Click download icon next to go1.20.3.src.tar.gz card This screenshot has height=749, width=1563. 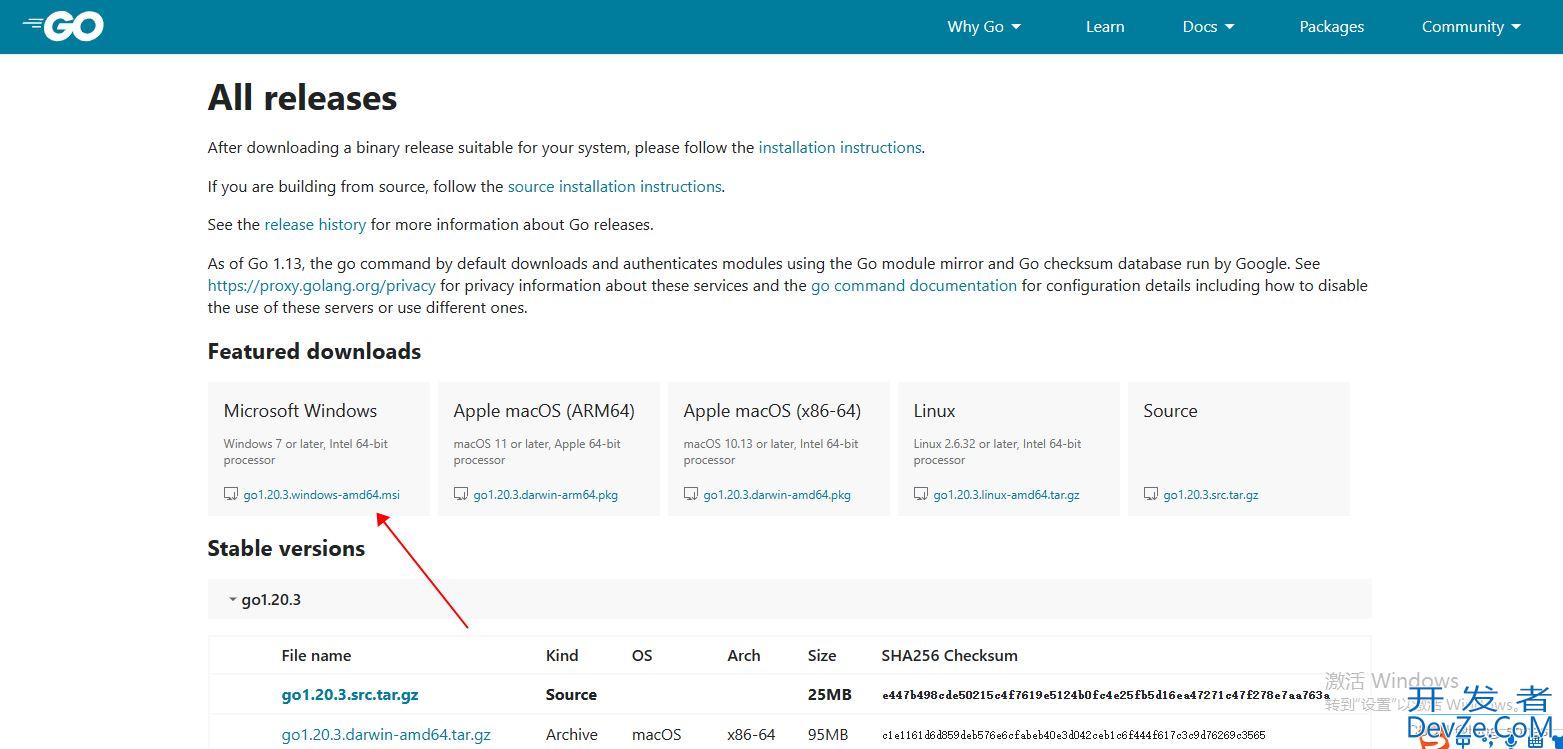pyautogui.click(x=1151, y=494)
